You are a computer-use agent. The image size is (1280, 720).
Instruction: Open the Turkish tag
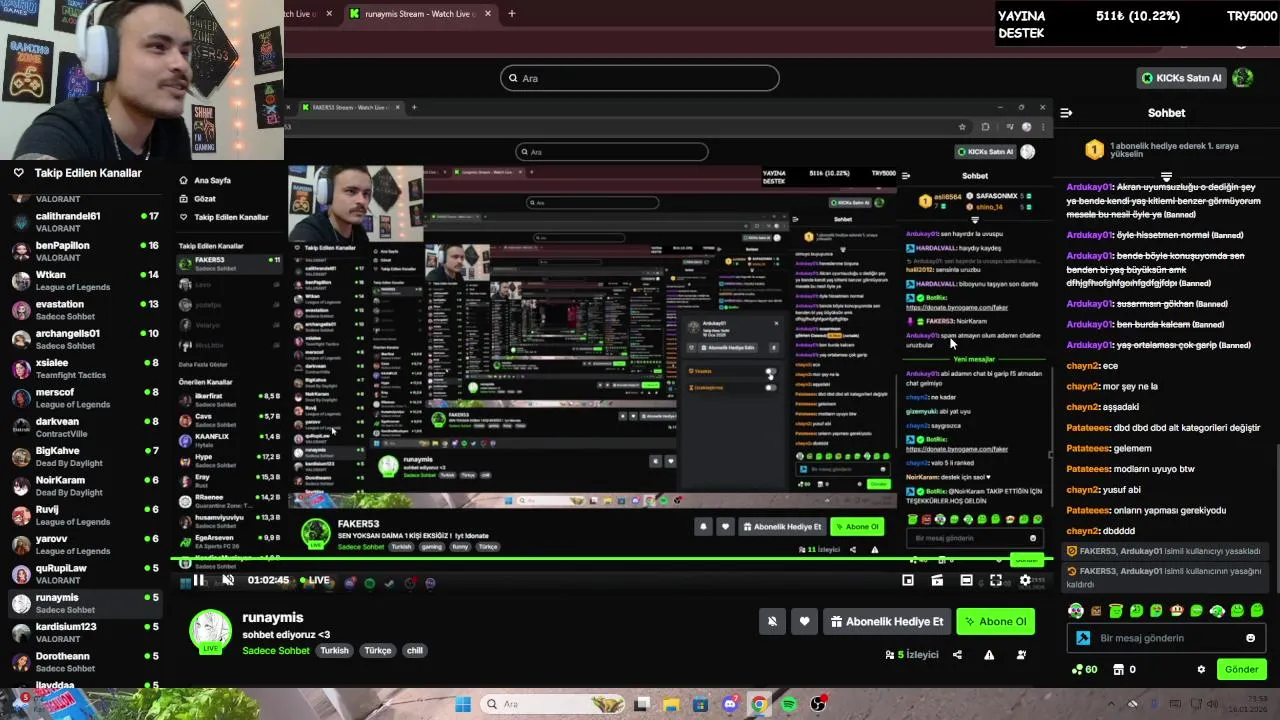[334, 651]
